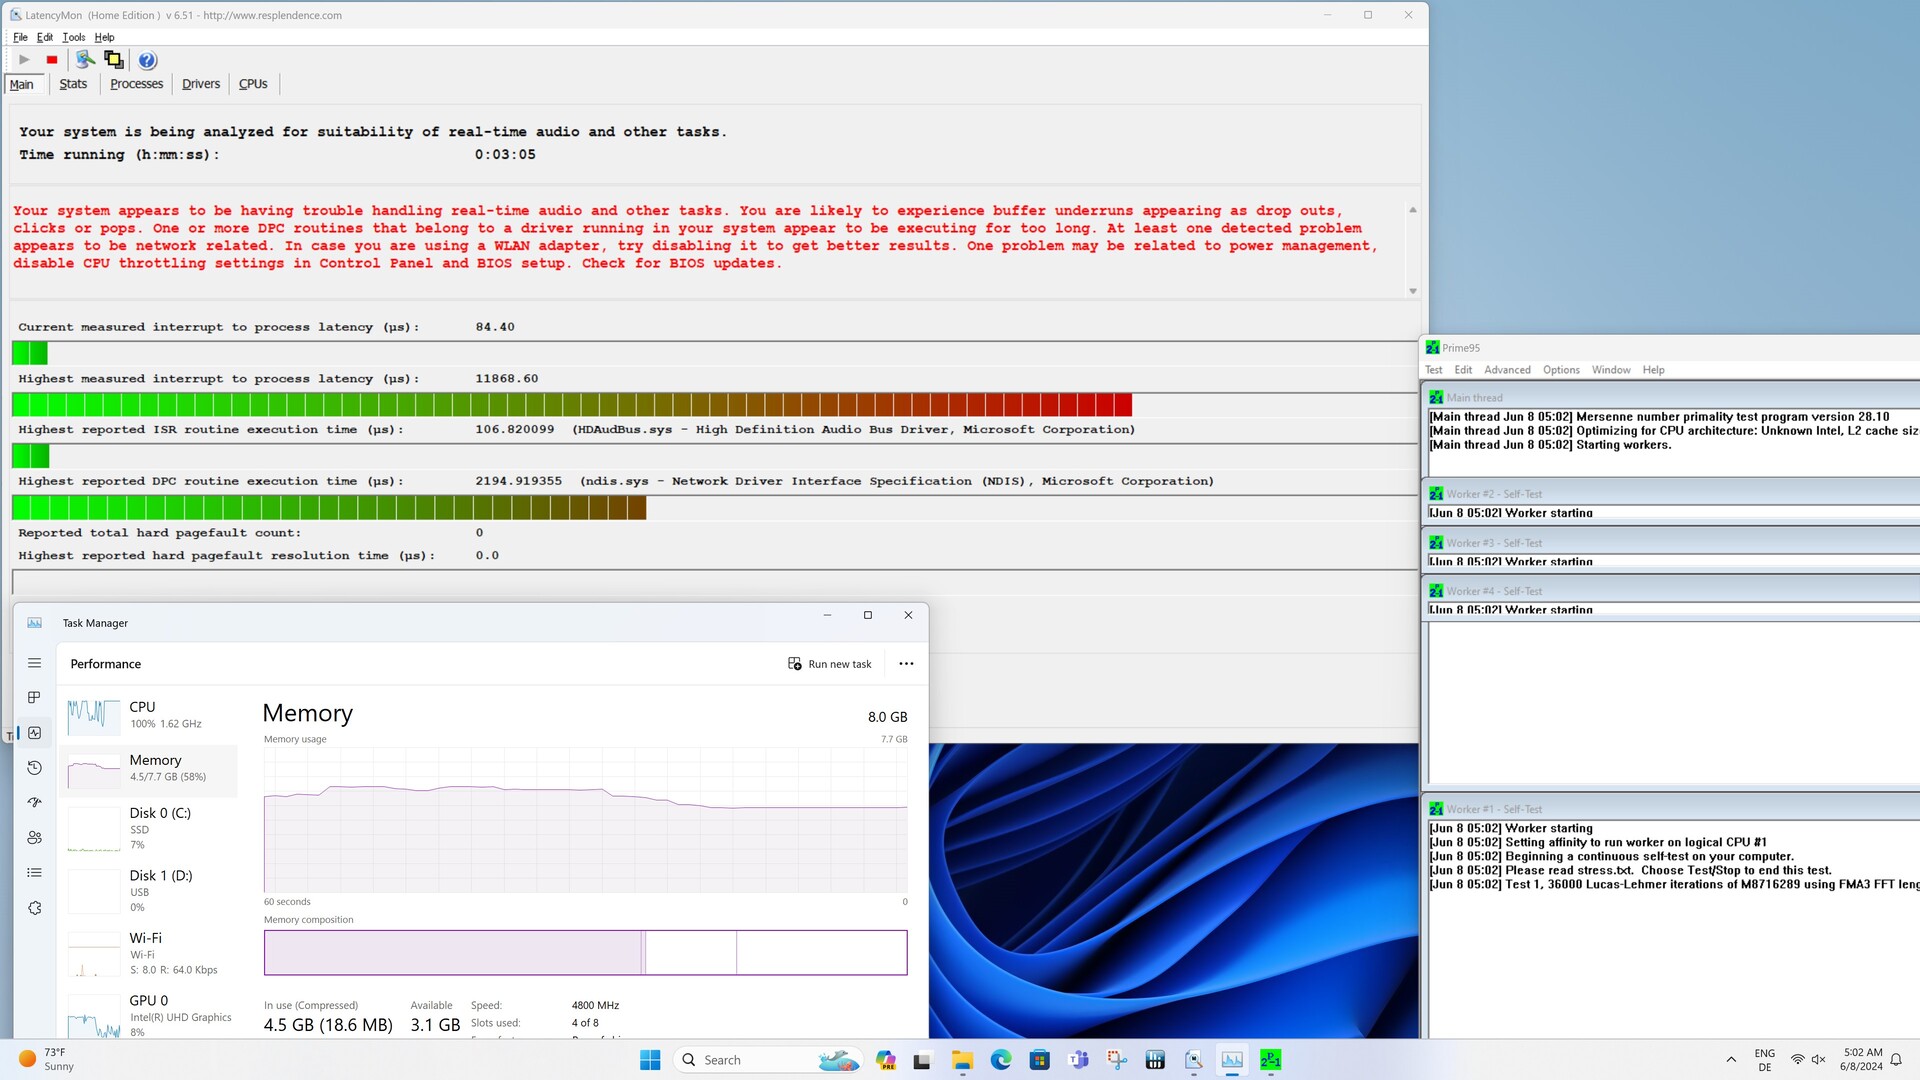
Task: Open Task Manager Processes page icon
Action: [x=34, y=698]
